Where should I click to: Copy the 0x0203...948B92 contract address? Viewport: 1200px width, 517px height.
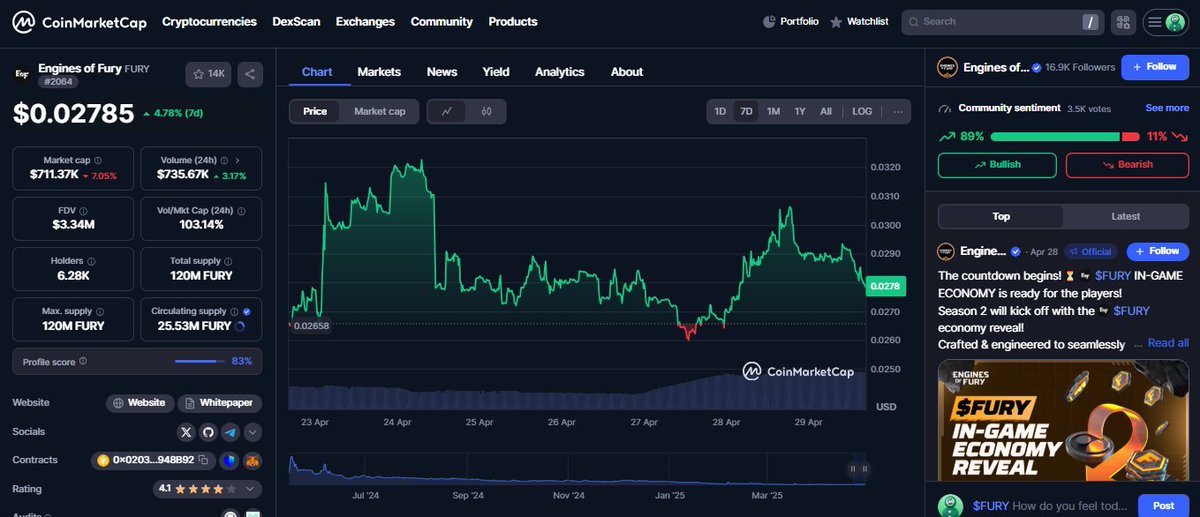pos(203,460)
